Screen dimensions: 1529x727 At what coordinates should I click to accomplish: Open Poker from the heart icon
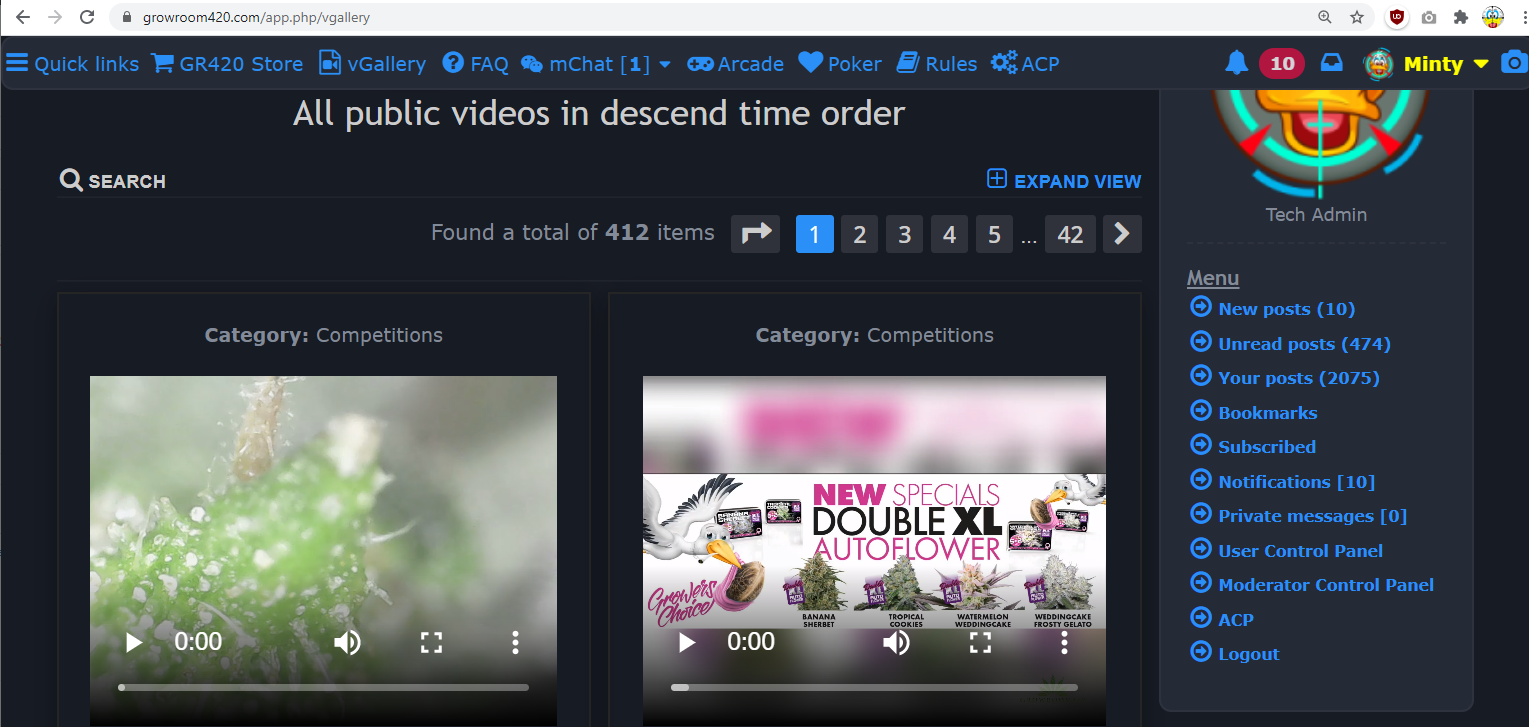coord(840,64)
